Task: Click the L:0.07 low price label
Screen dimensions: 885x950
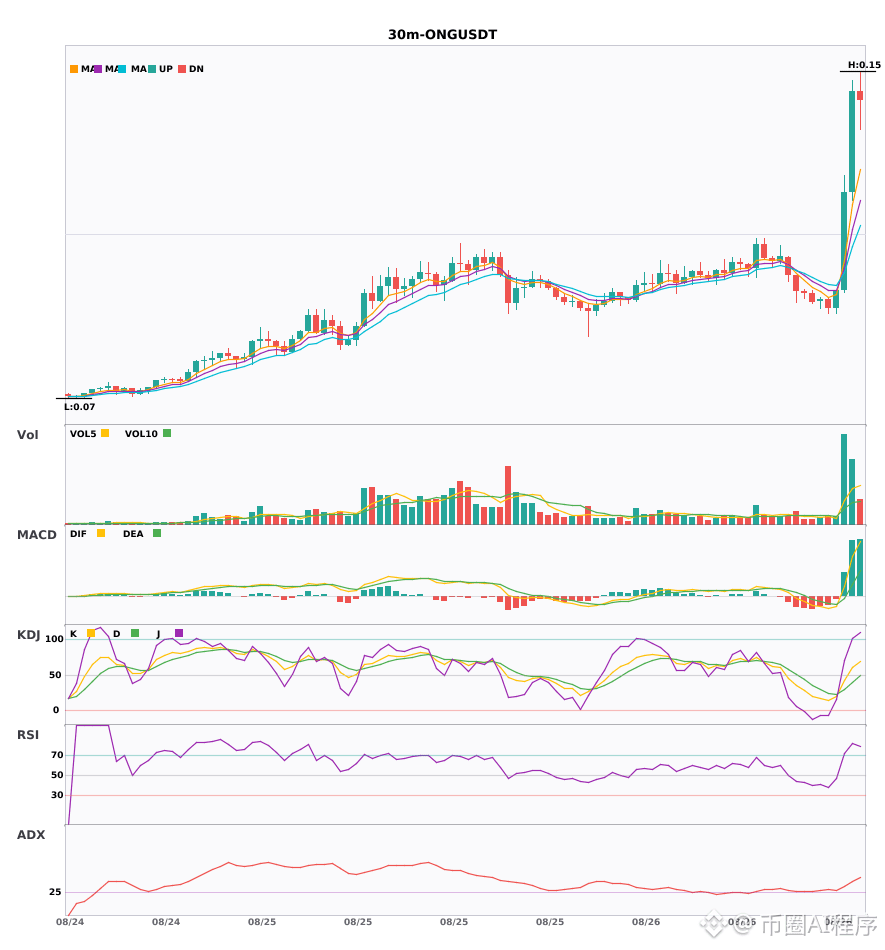Action: click(x=79, y=407)
